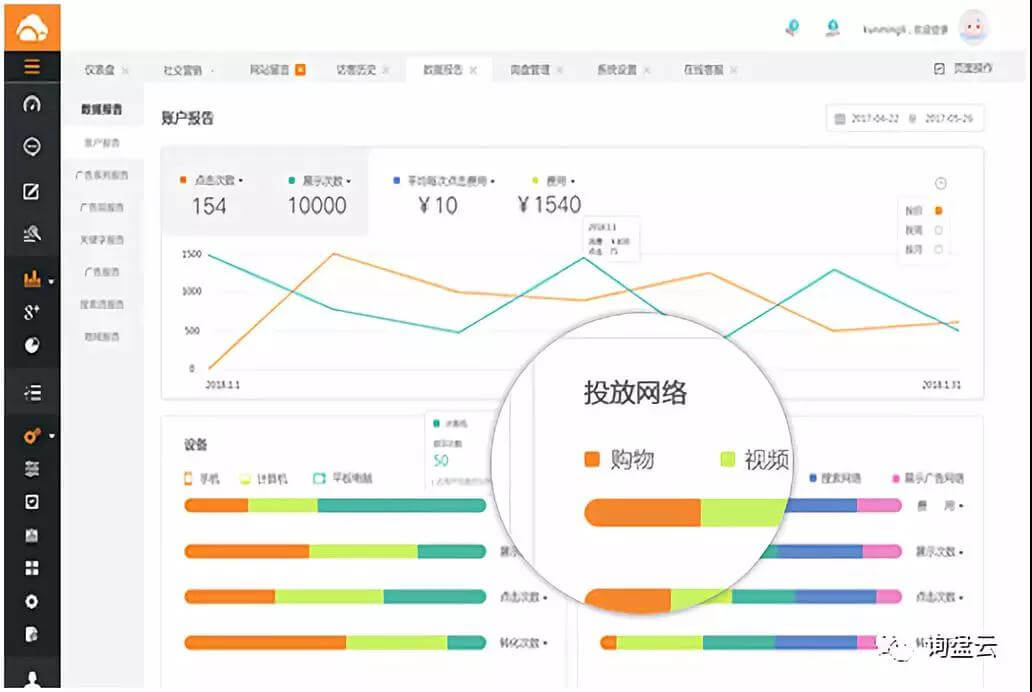Toggle the 展示广告网络 legend entry
This screenshot has width=1032, height=692.
click(928, 478)
